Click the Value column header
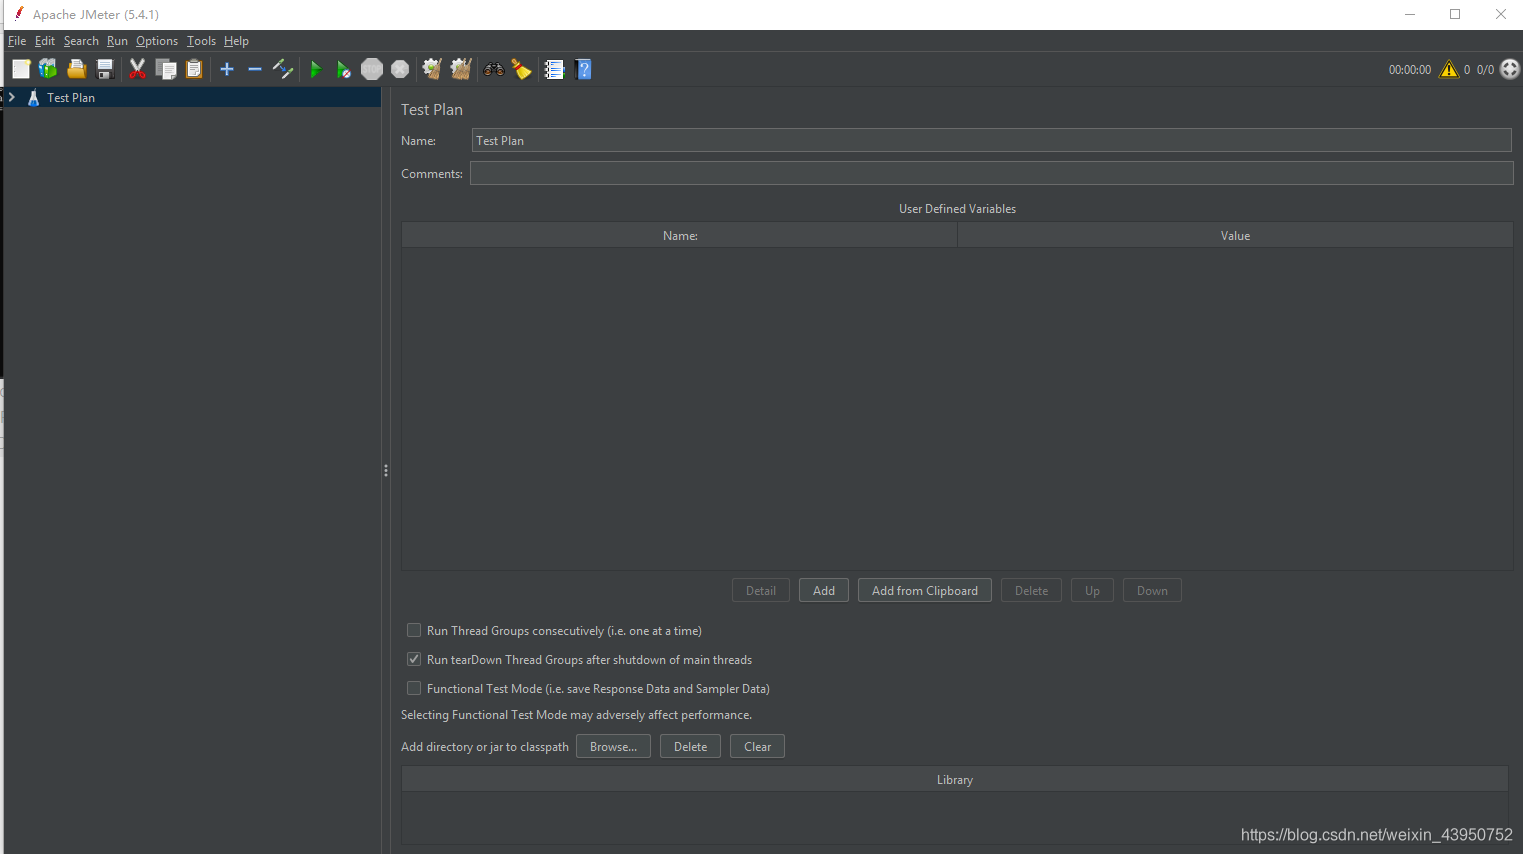 click(1235, 235)
